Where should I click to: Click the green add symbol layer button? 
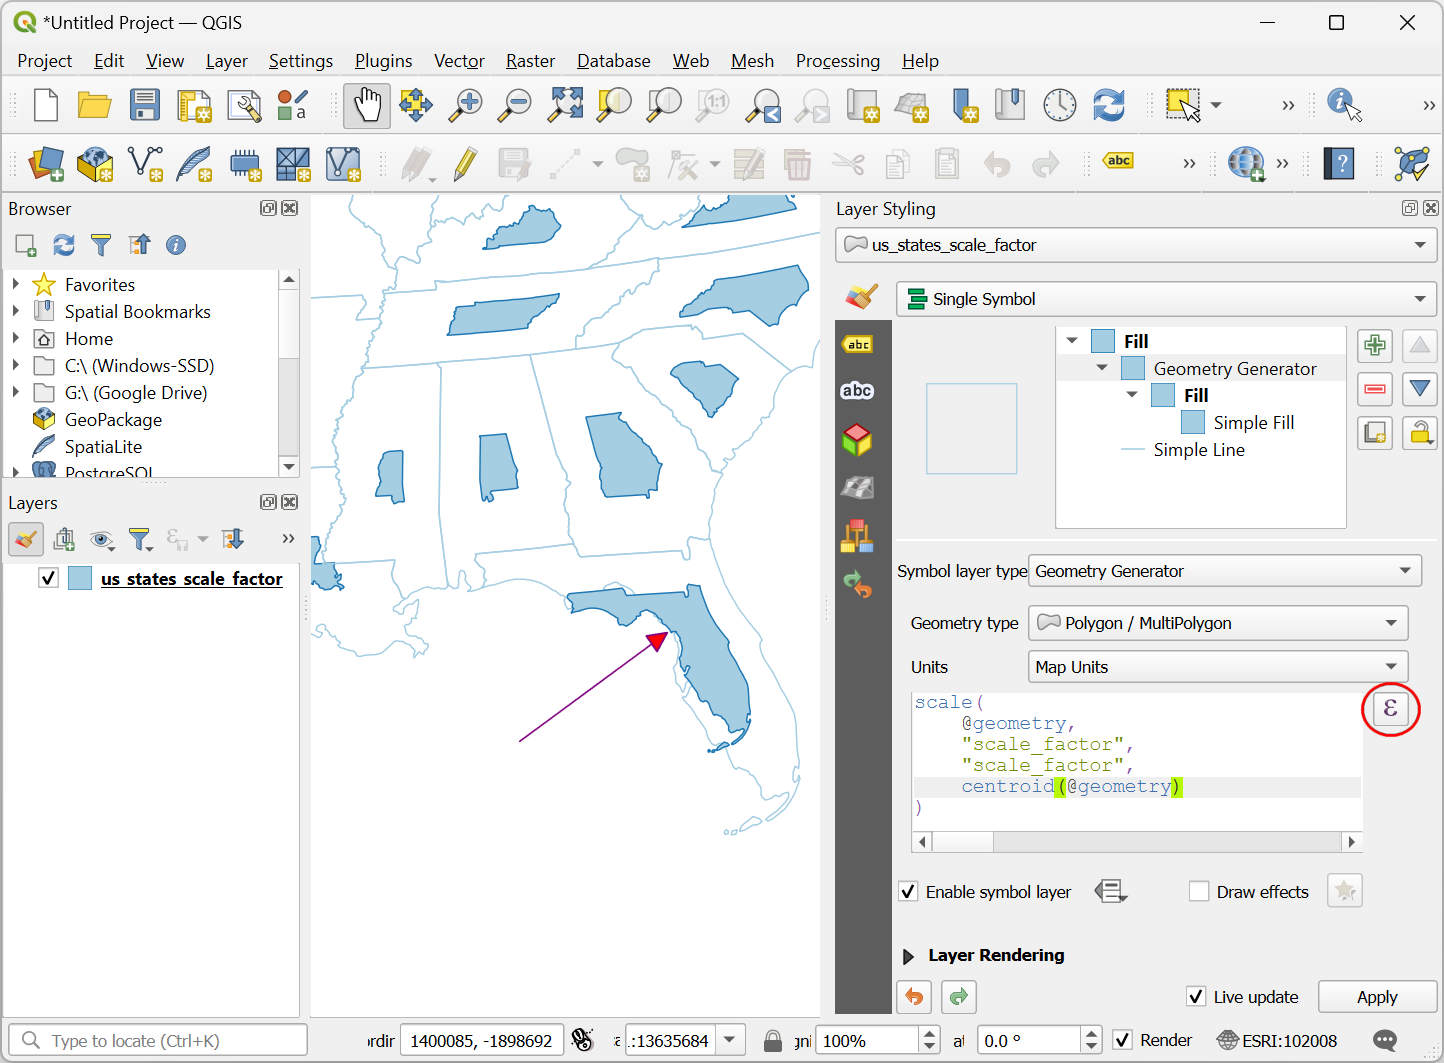point(1375,346)
